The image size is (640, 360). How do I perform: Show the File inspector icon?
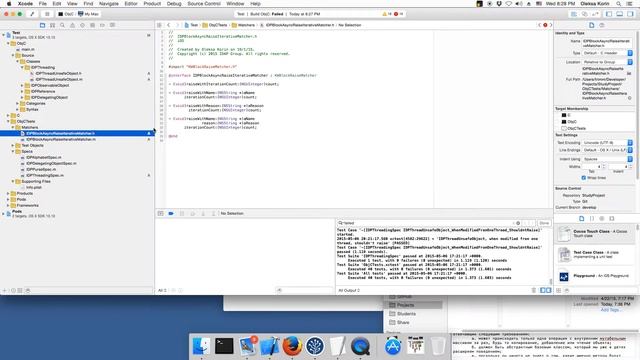pyautogui.click(x=591, y=25)
